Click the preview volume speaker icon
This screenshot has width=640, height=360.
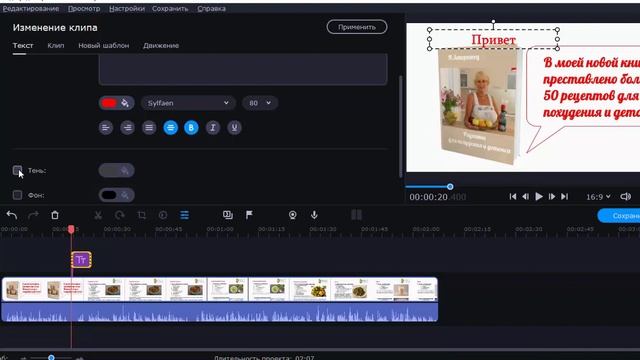coord(626,197)
